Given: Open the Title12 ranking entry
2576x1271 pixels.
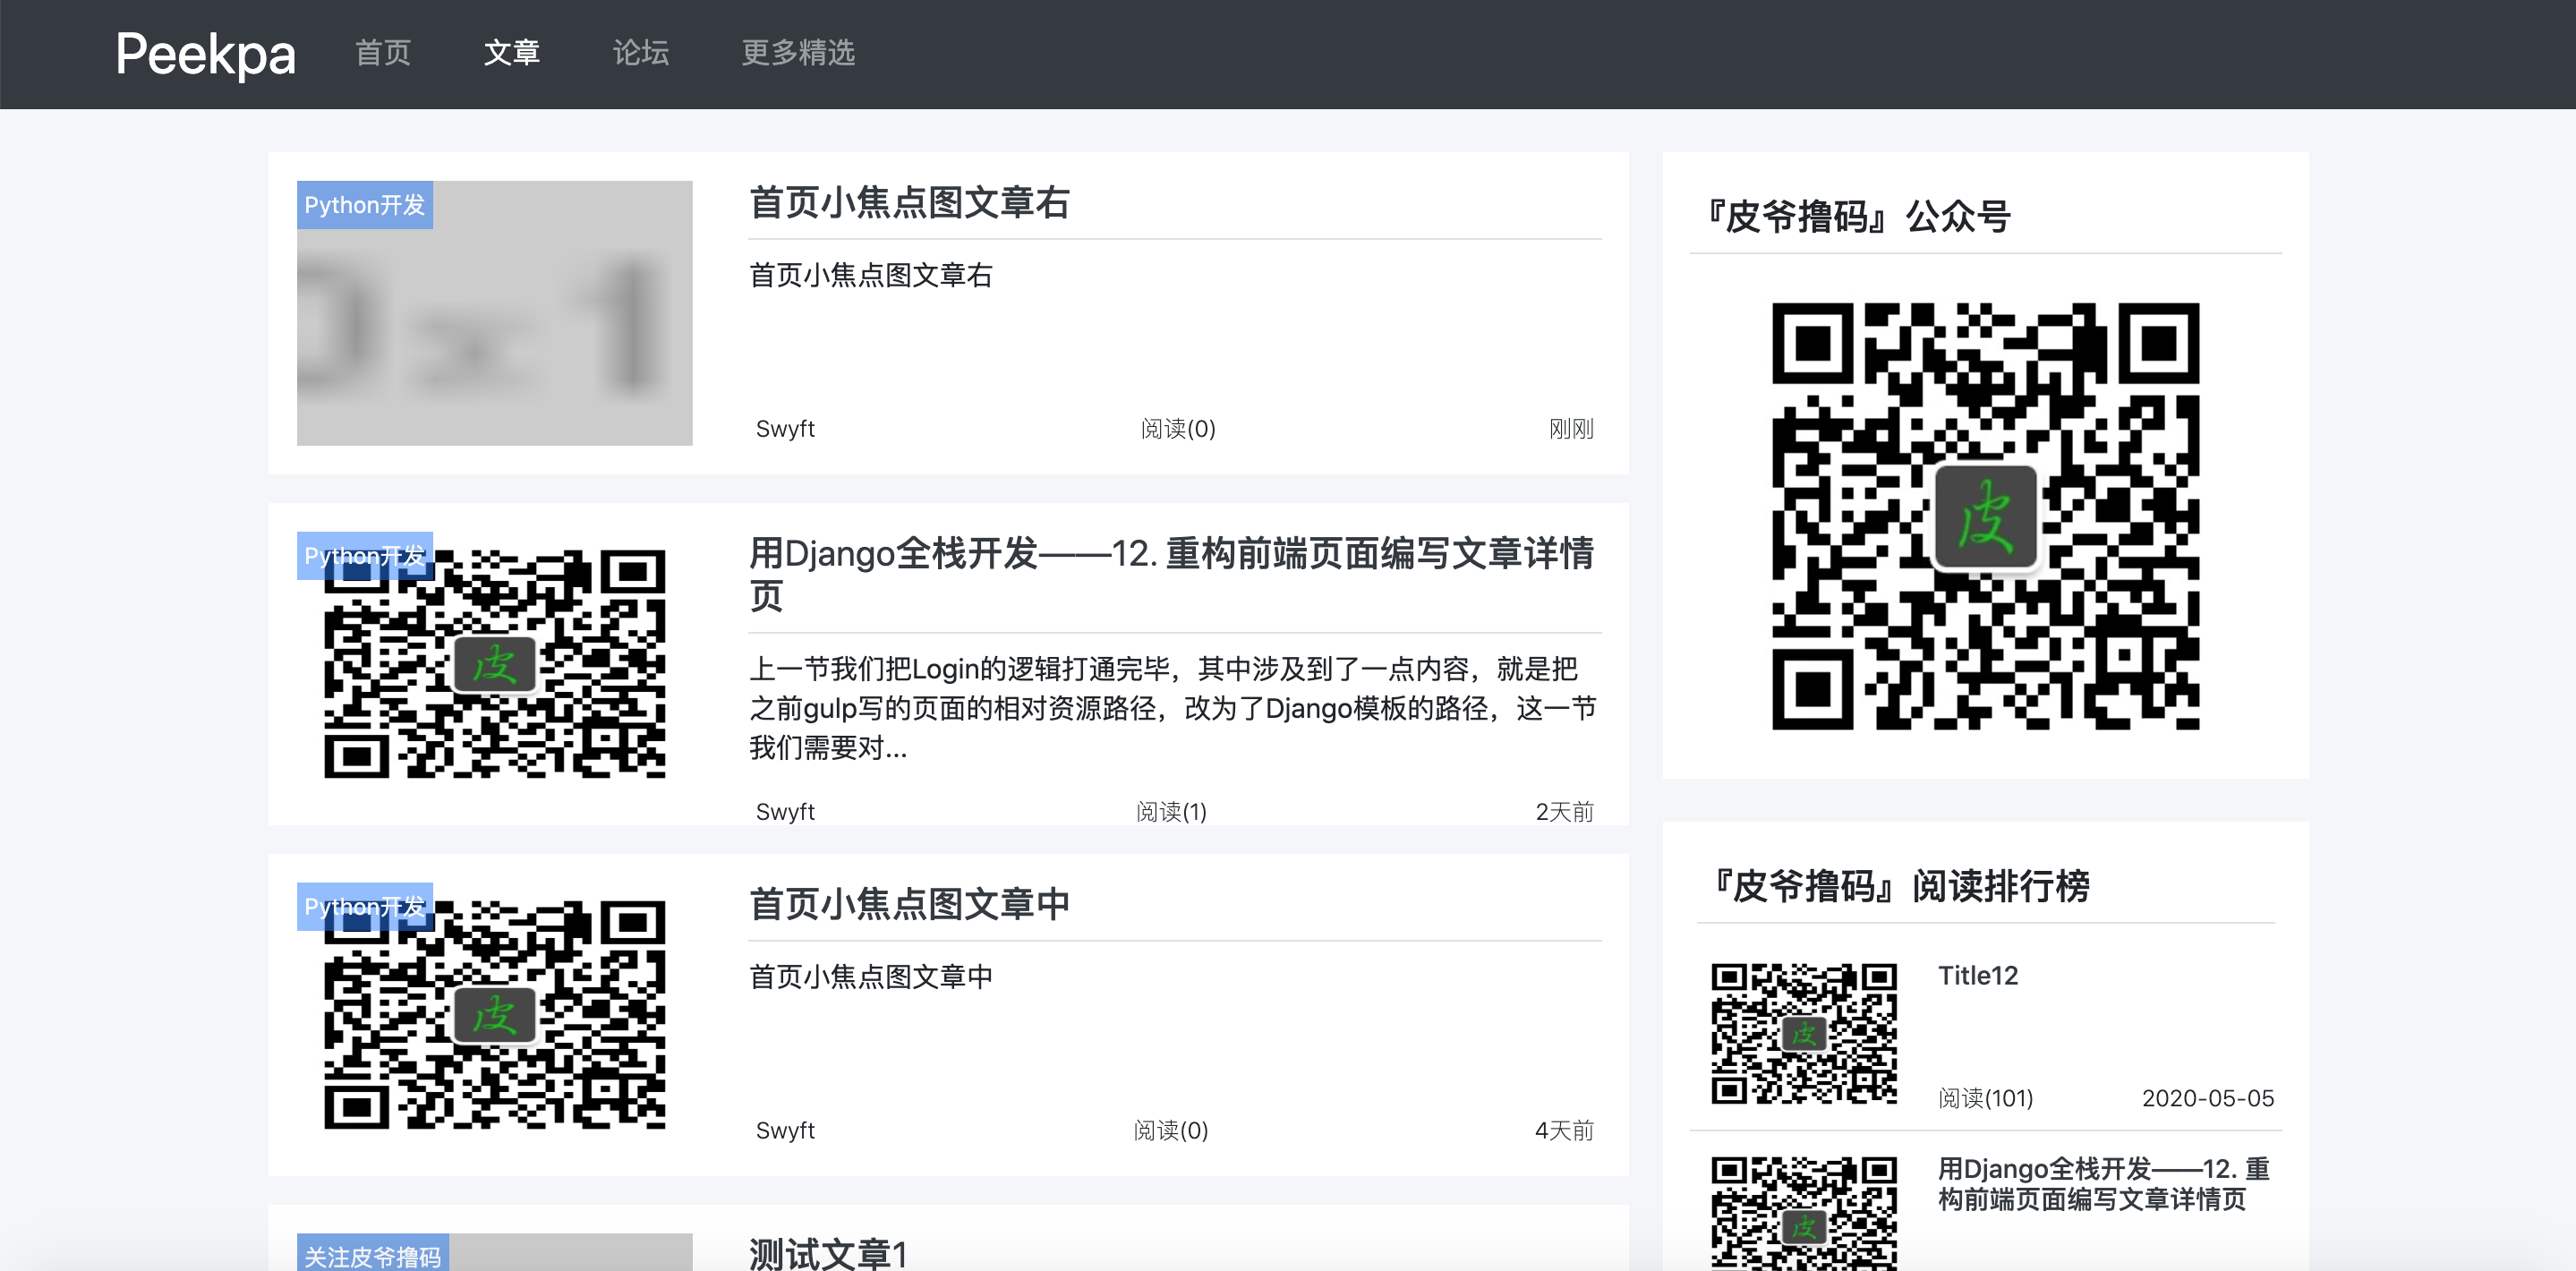Looking at the screenshot, I should click(1978, 976).
